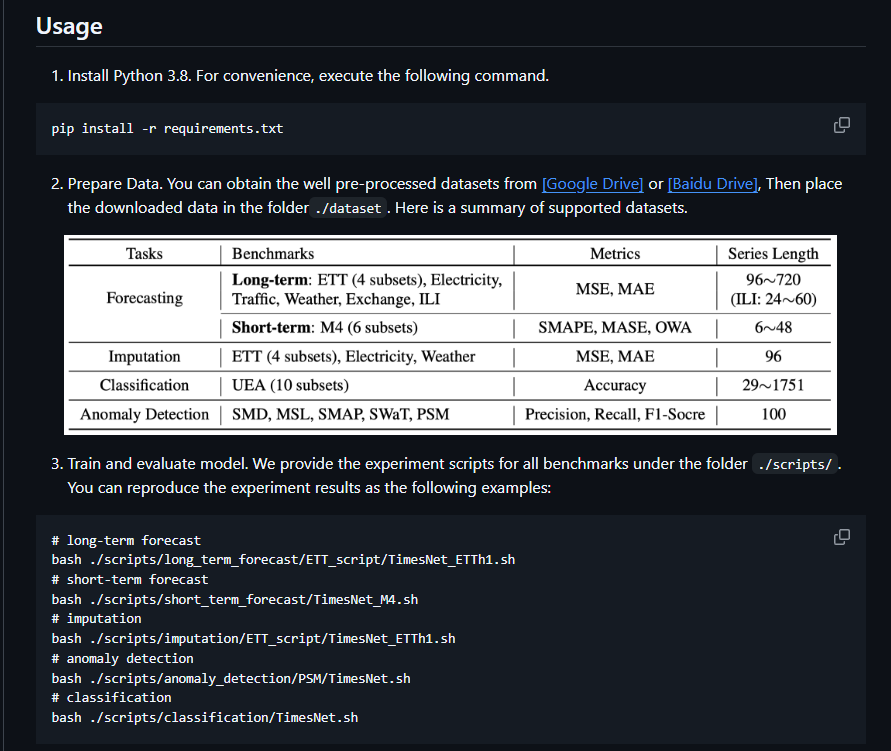Click the 'Train and evaluate model' step text
This screenshot has width=891, height=751.
(158, 464)
